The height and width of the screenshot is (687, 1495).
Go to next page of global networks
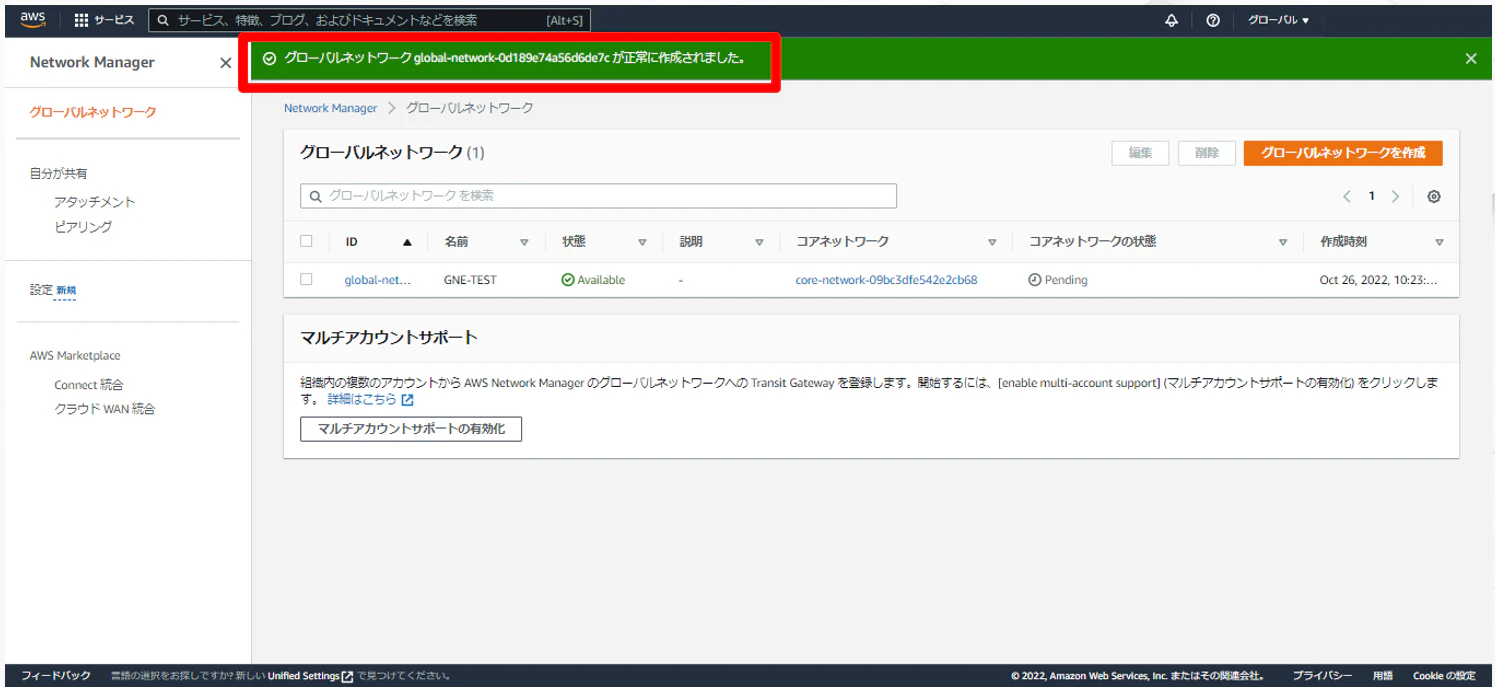click(1395, 196)
